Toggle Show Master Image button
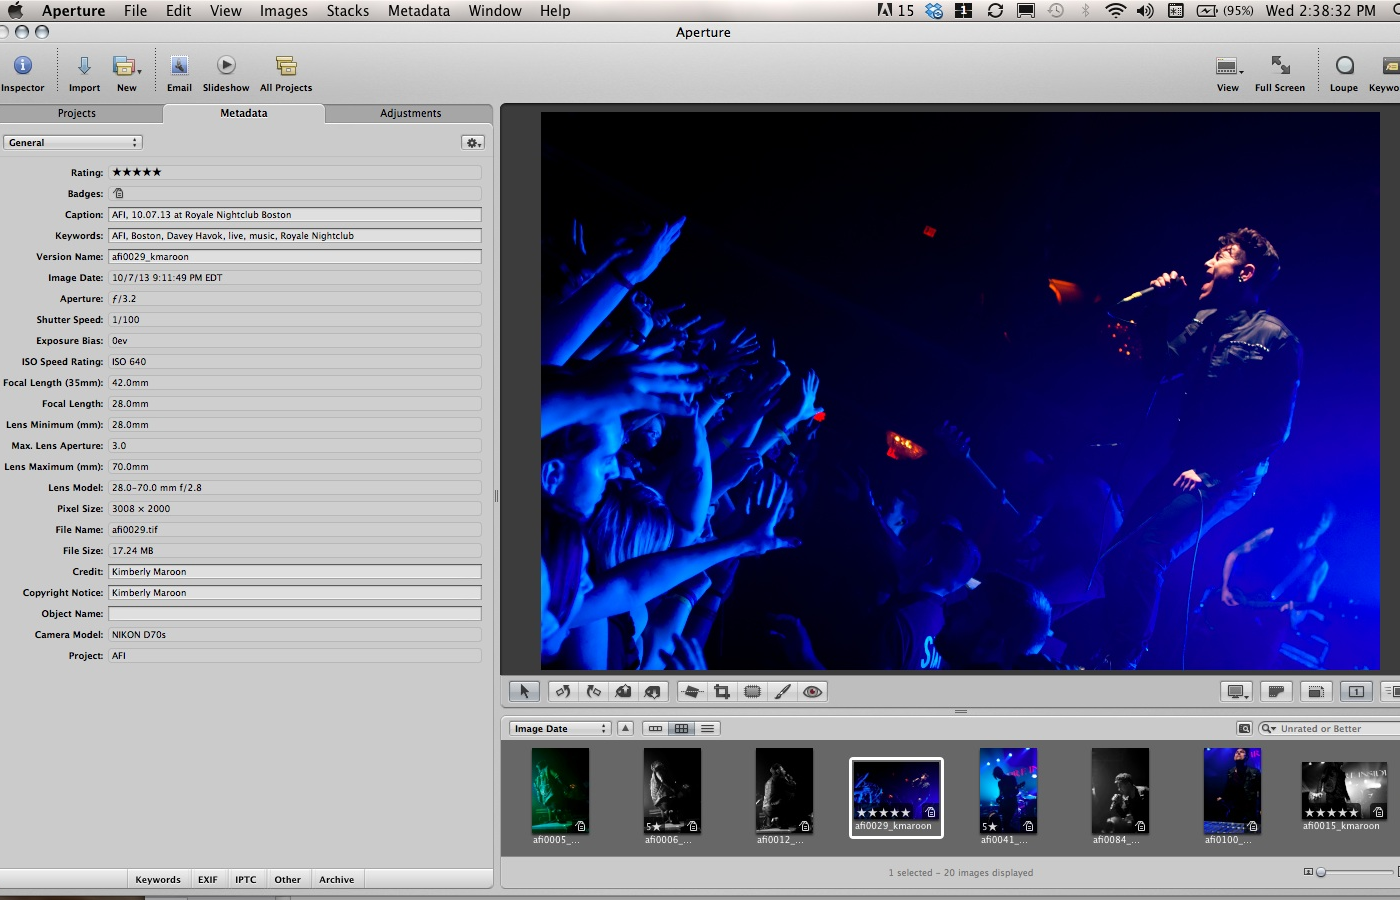The height and width of the screenshot is (900, 1400). (x=1276, y=691)
